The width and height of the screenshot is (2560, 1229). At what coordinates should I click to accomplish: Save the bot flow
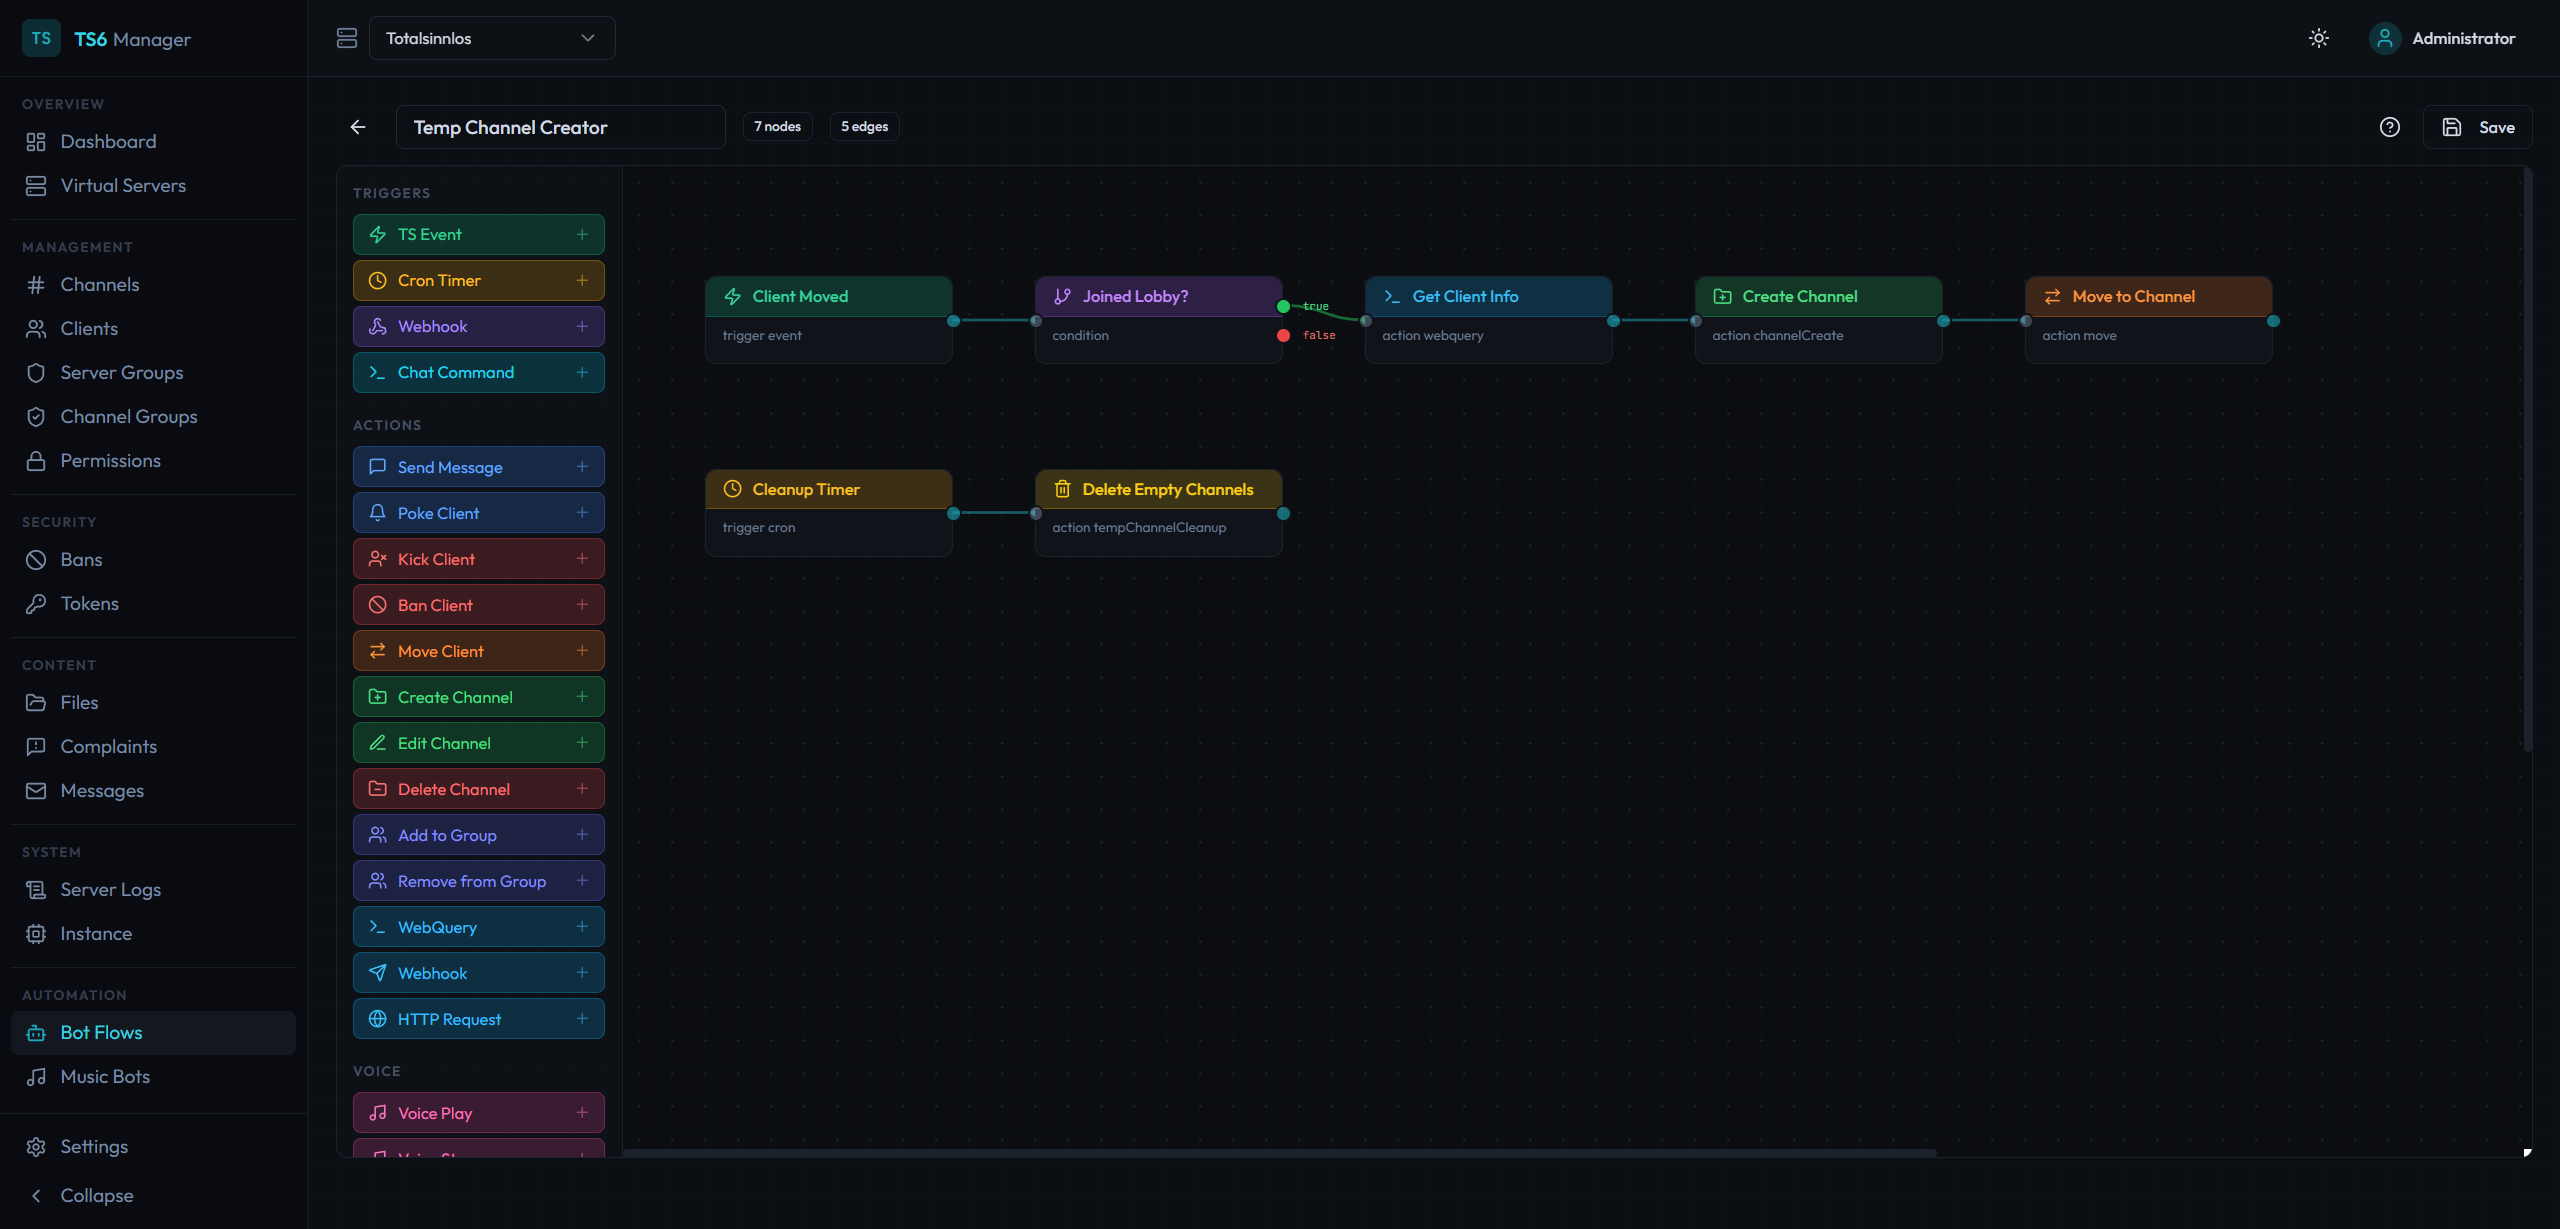[x=2477, y=127]
